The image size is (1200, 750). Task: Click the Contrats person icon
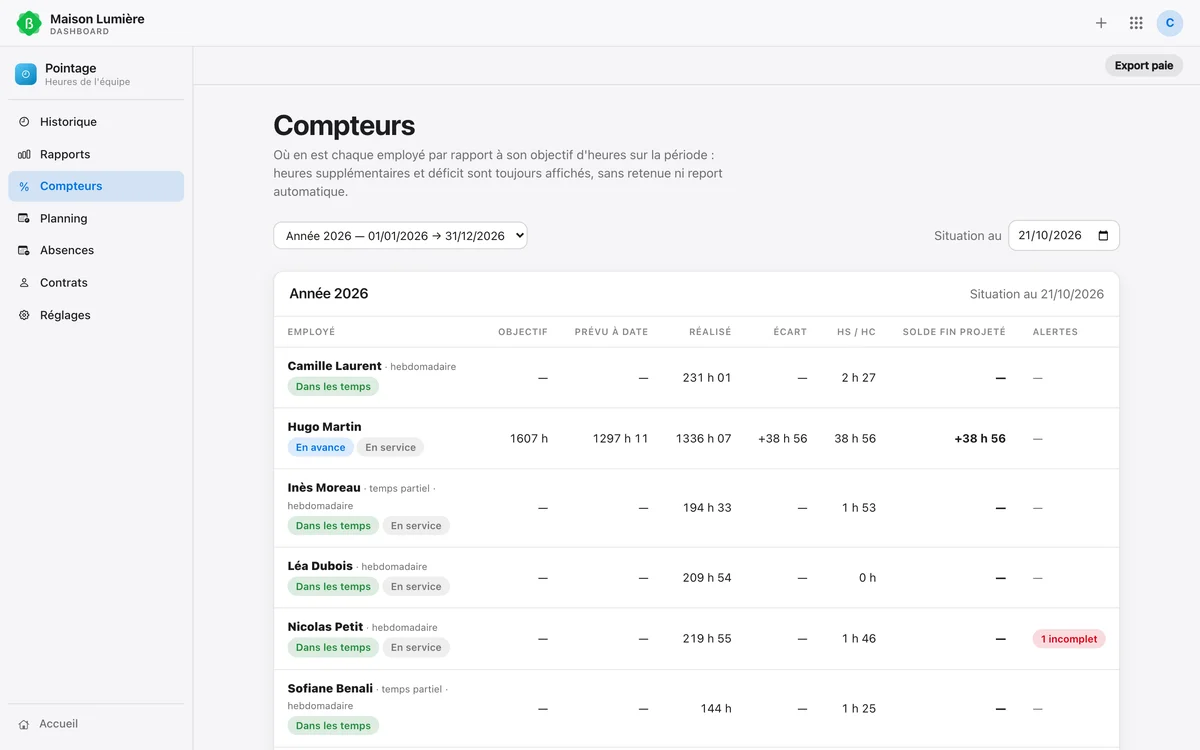pos(24,283)
